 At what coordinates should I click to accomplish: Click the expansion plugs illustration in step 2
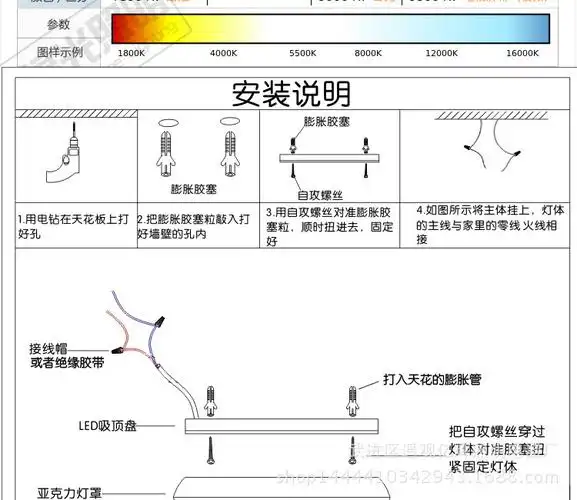[198, 147]
